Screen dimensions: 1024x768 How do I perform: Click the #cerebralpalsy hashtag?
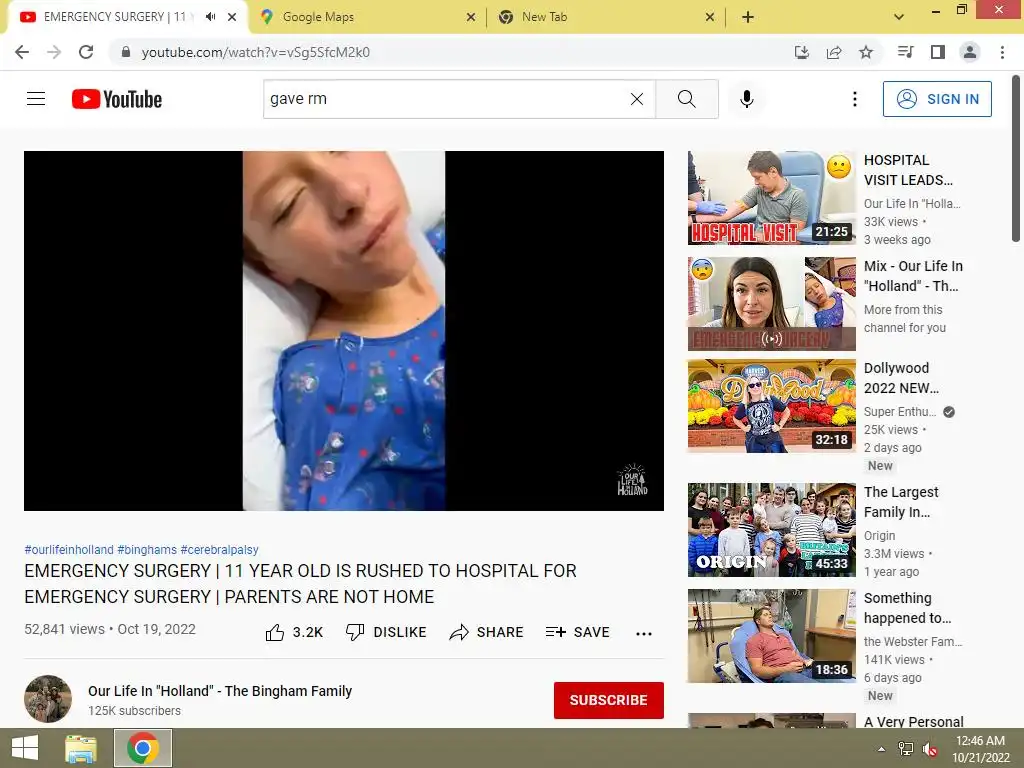click(219, 550)
